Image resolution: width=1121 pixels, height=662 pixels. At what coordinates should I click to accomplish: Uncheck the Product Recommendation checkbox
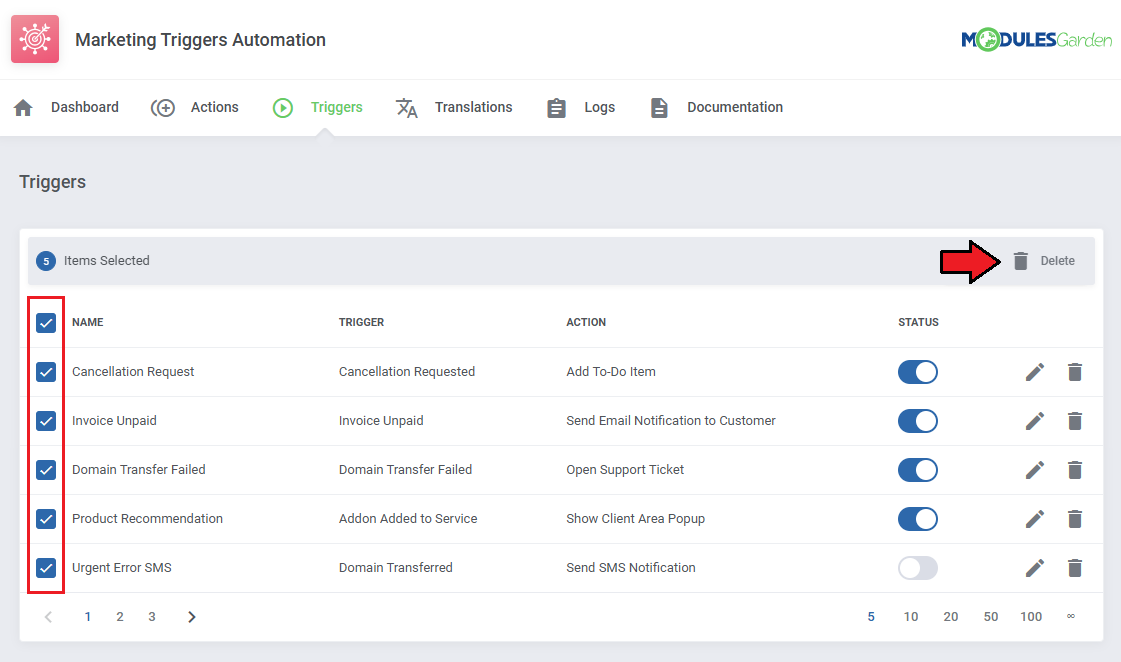click(x=46, y=519)
